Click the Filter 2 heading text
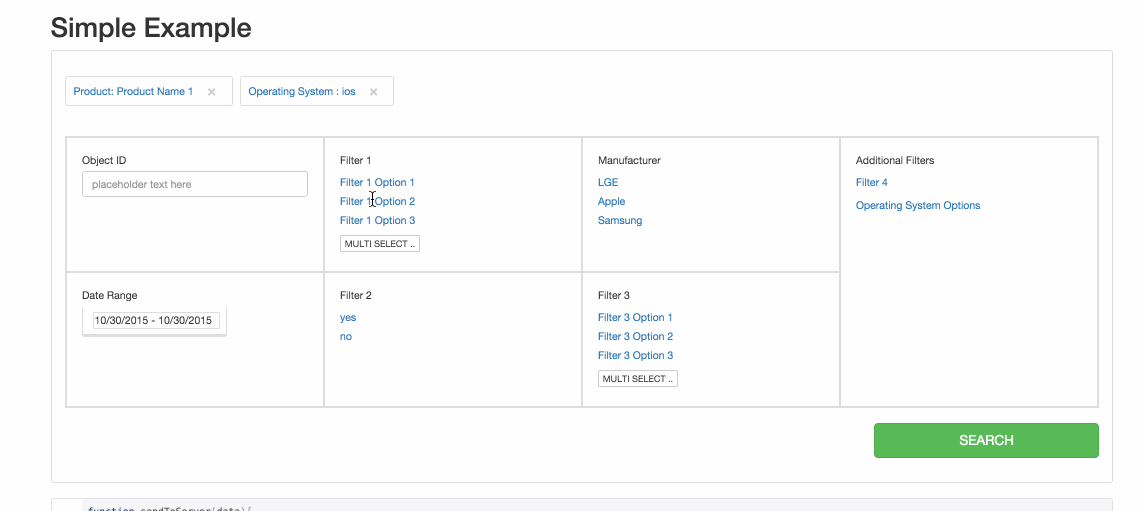This screenshot has width=1145, height=511. (x=356, y=296)
